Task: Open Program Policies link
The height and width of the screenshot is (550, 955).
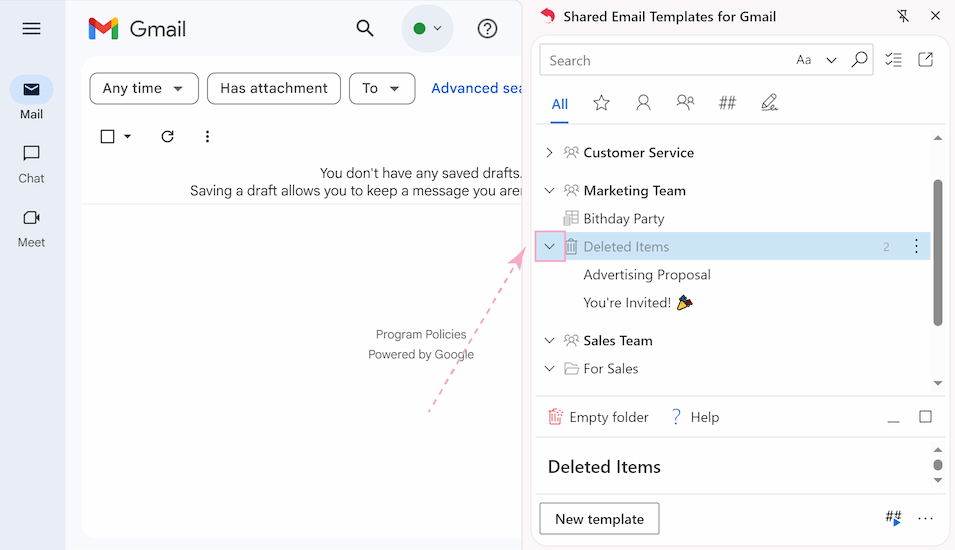Action: pos(421,334)
